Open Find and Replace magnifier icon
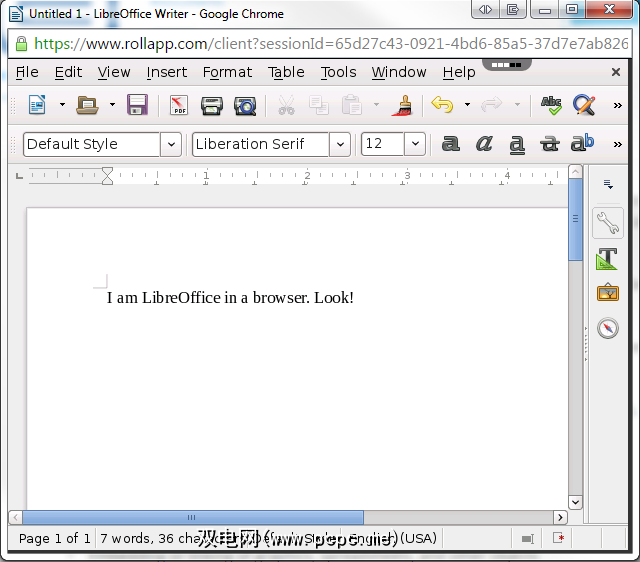Image resolution: width=640 pixels, height=562 pixels. click(x=584, y=105)
